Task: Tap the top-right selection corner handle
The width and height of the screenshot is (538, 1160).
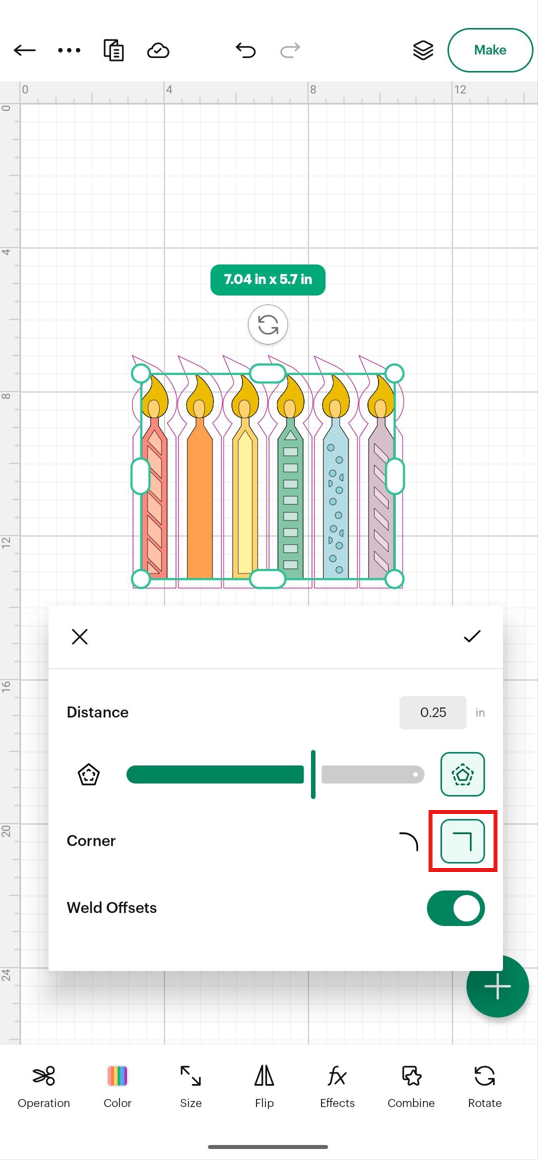Action: (395, 373)
